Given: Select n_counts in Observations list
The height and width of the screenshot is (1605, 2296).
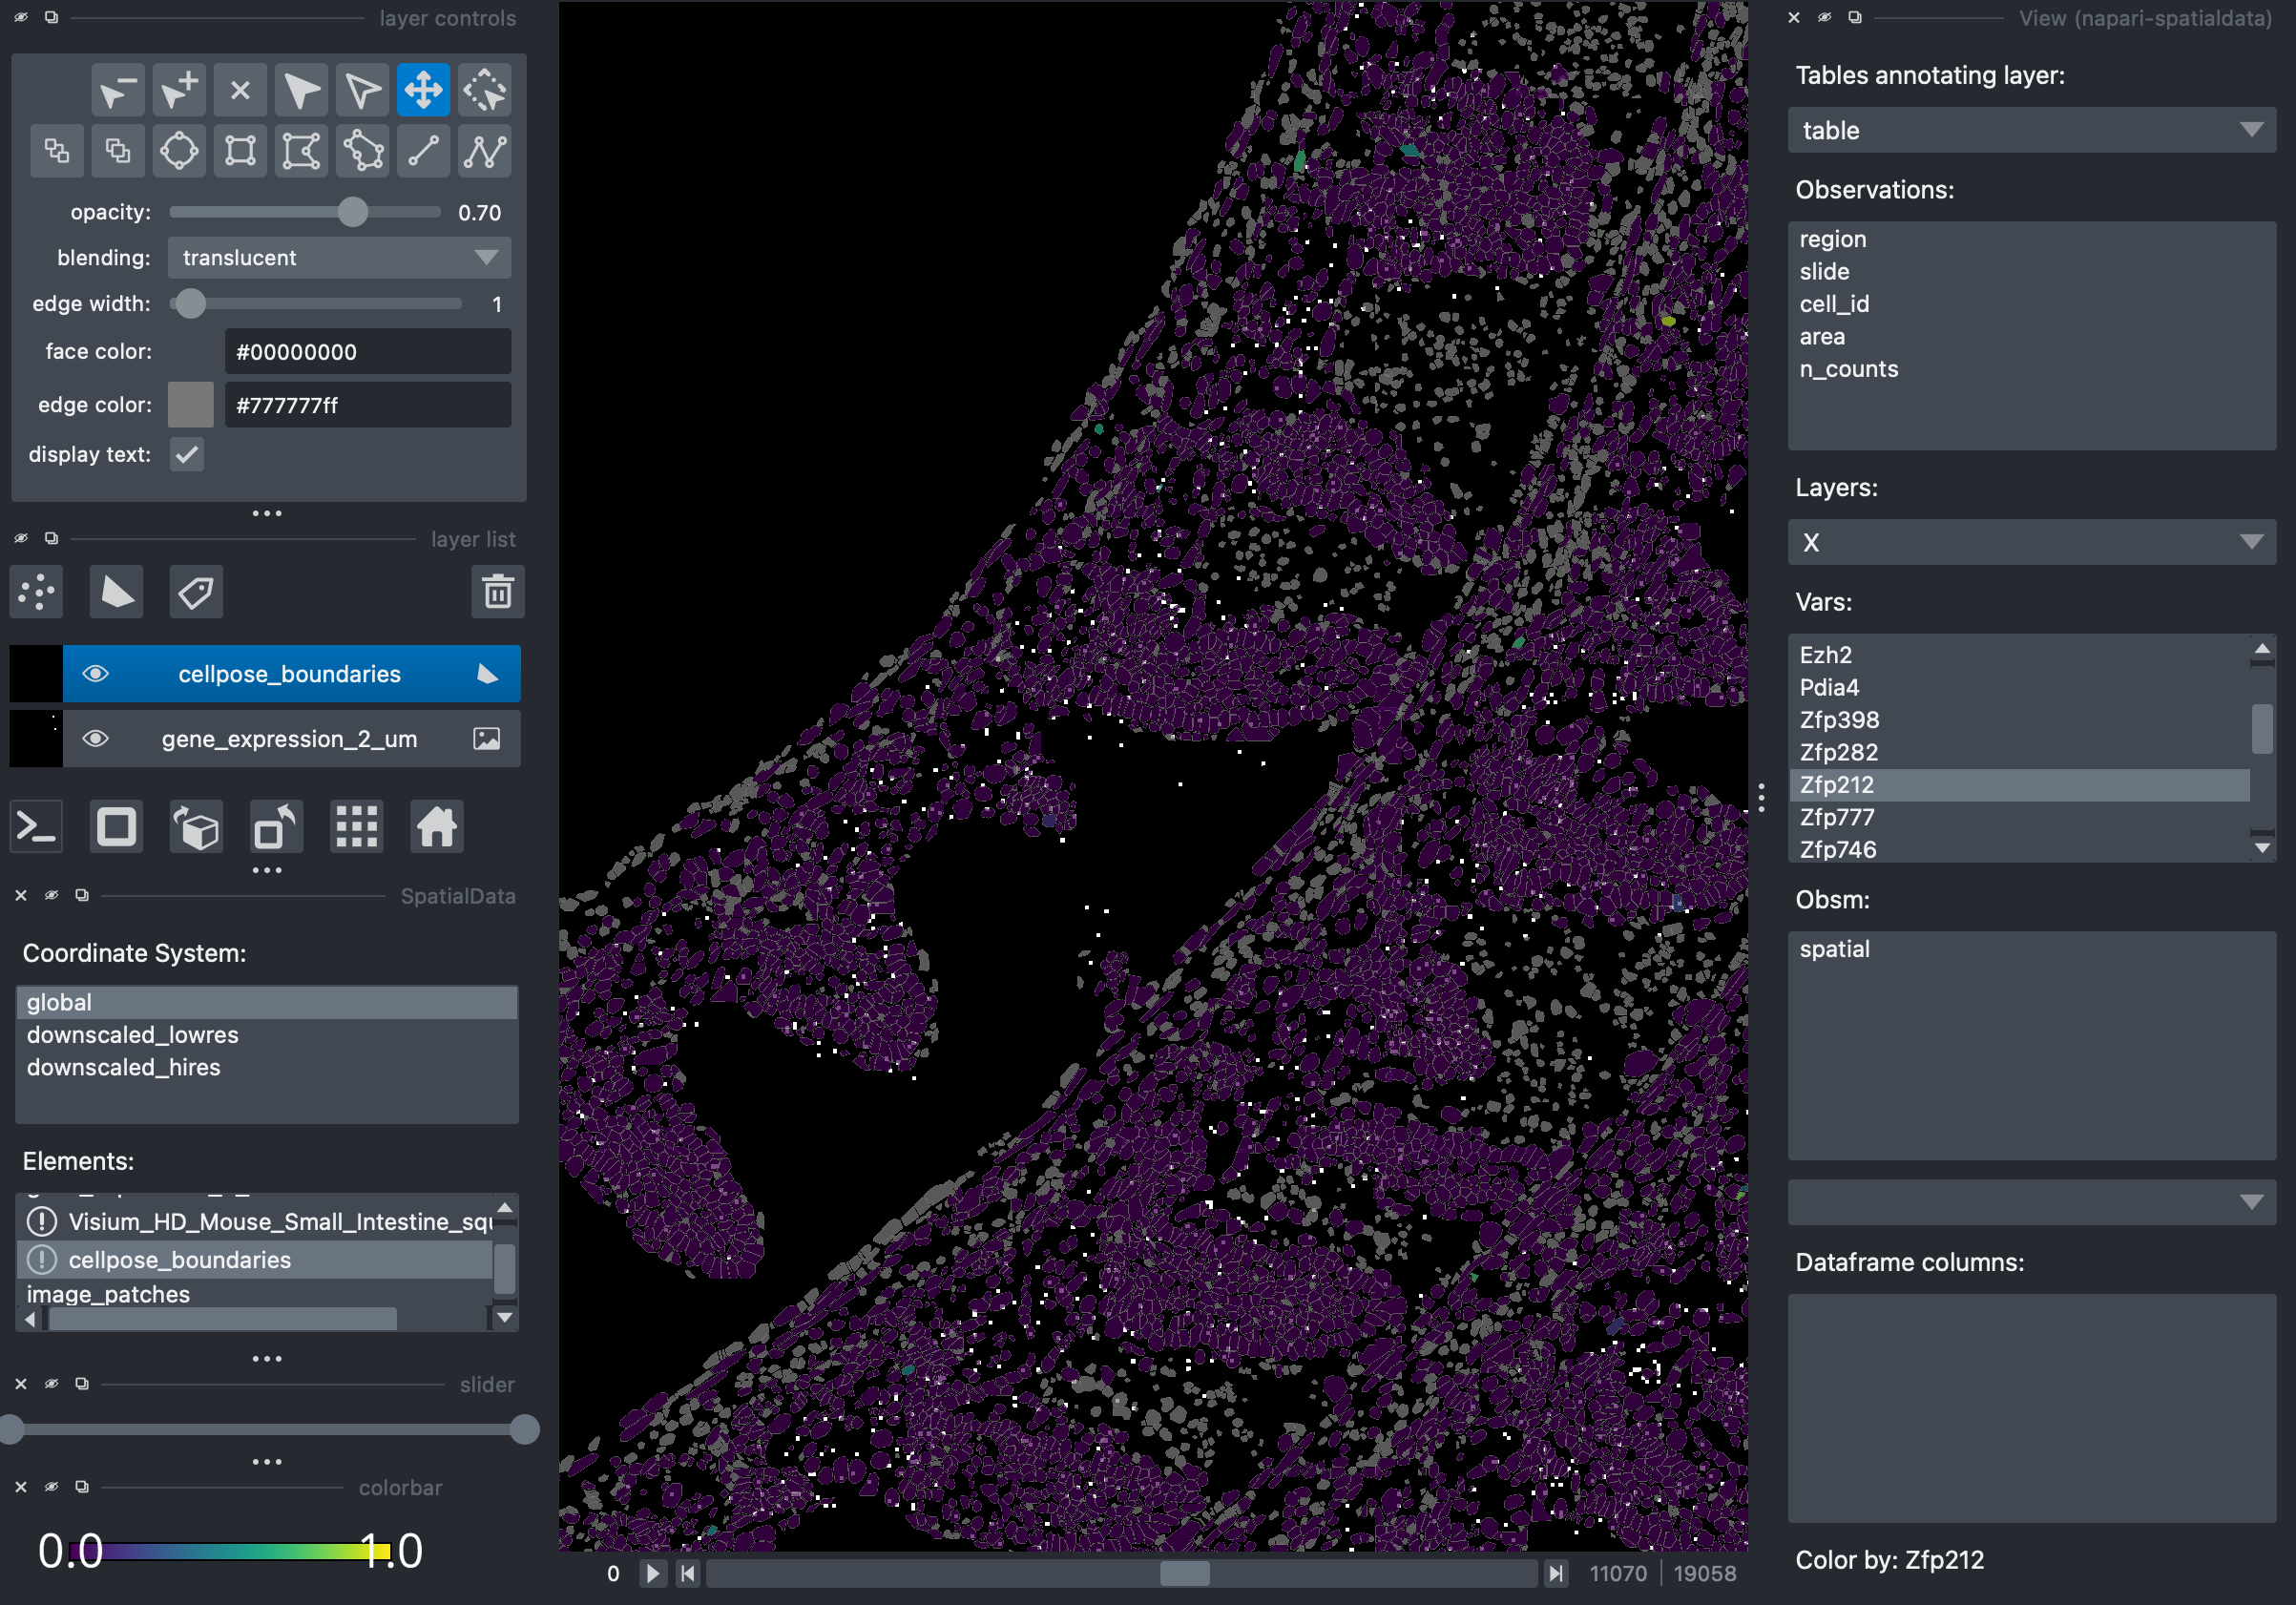Looking at the screenshot, I should point(1848,369).
